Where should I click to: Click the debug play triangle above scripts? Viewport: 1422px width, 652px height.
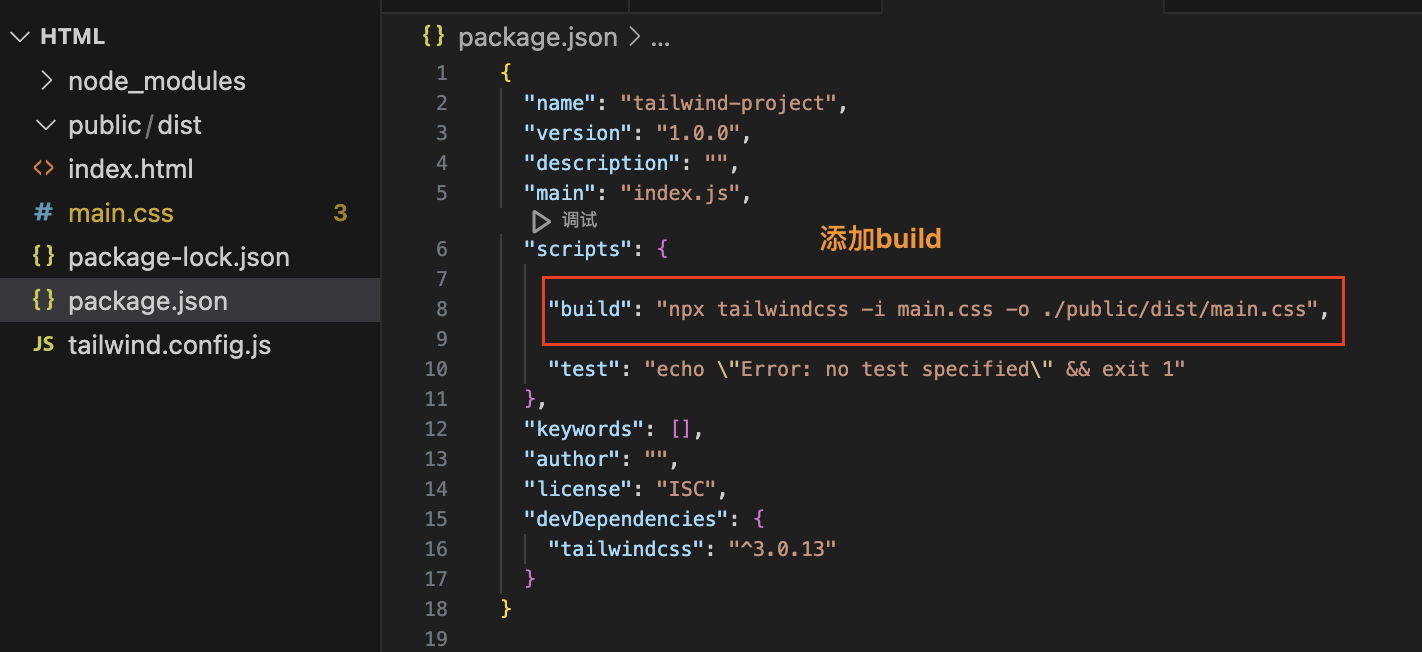541,220
